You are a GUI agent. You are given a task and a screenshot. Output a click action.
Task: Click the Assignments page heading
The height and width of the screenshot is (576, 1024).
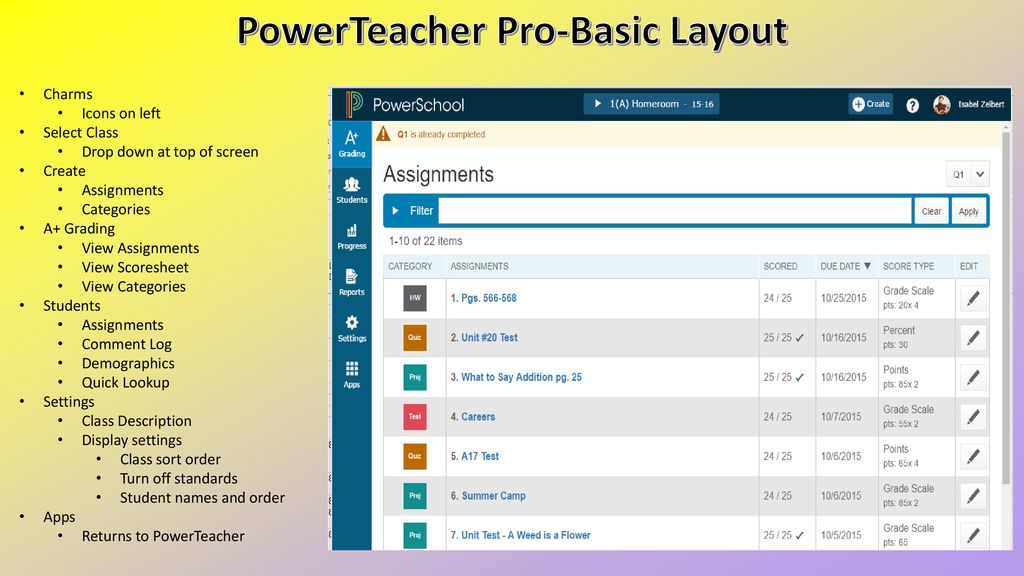click(438, 174)
